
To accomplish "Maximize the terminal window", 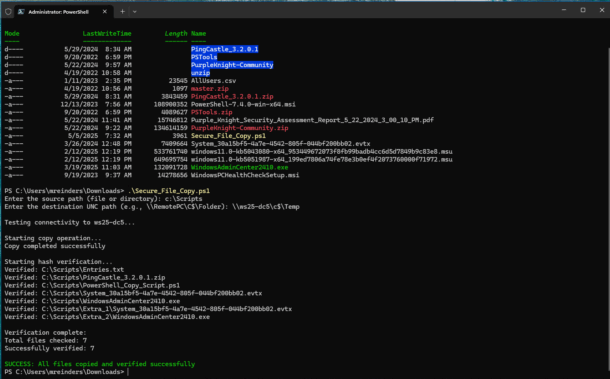I will pyautogui.click(x=583, y=10).
